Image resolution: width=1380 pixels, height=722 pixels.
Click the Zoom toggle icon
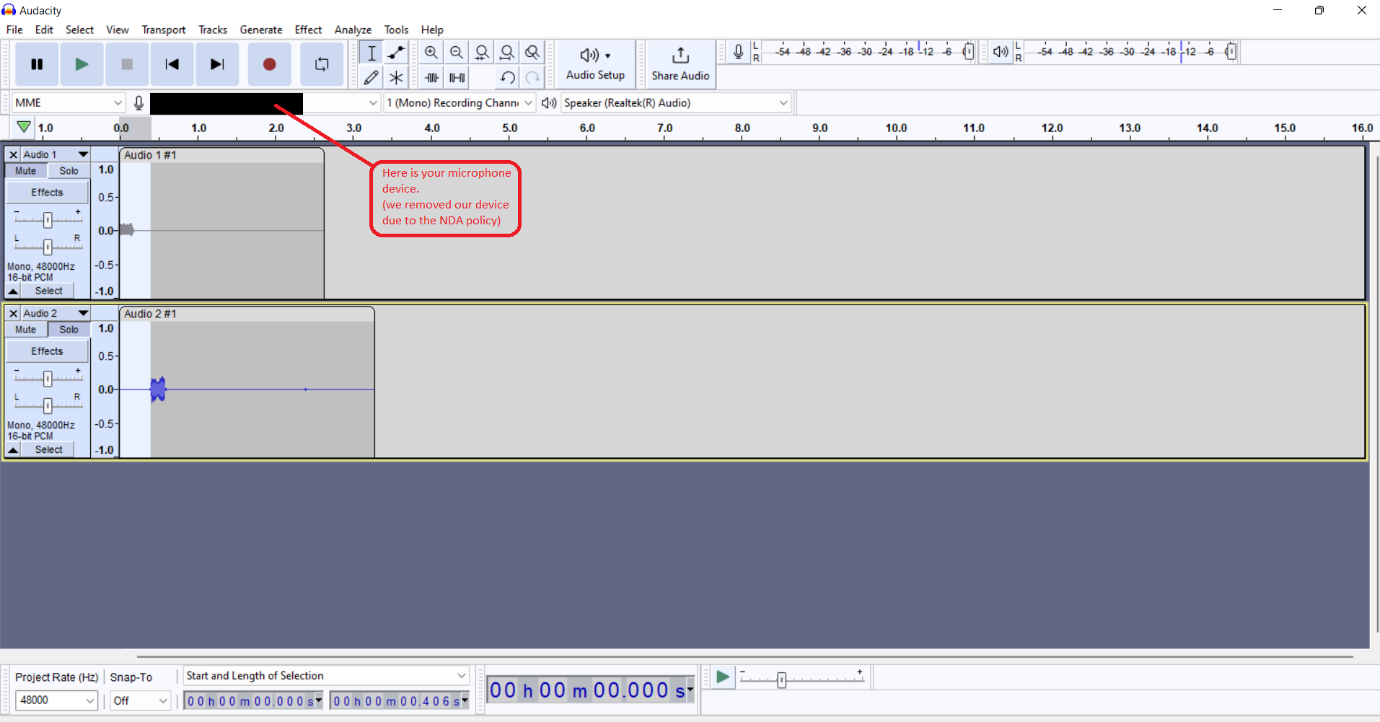[532, 53]
